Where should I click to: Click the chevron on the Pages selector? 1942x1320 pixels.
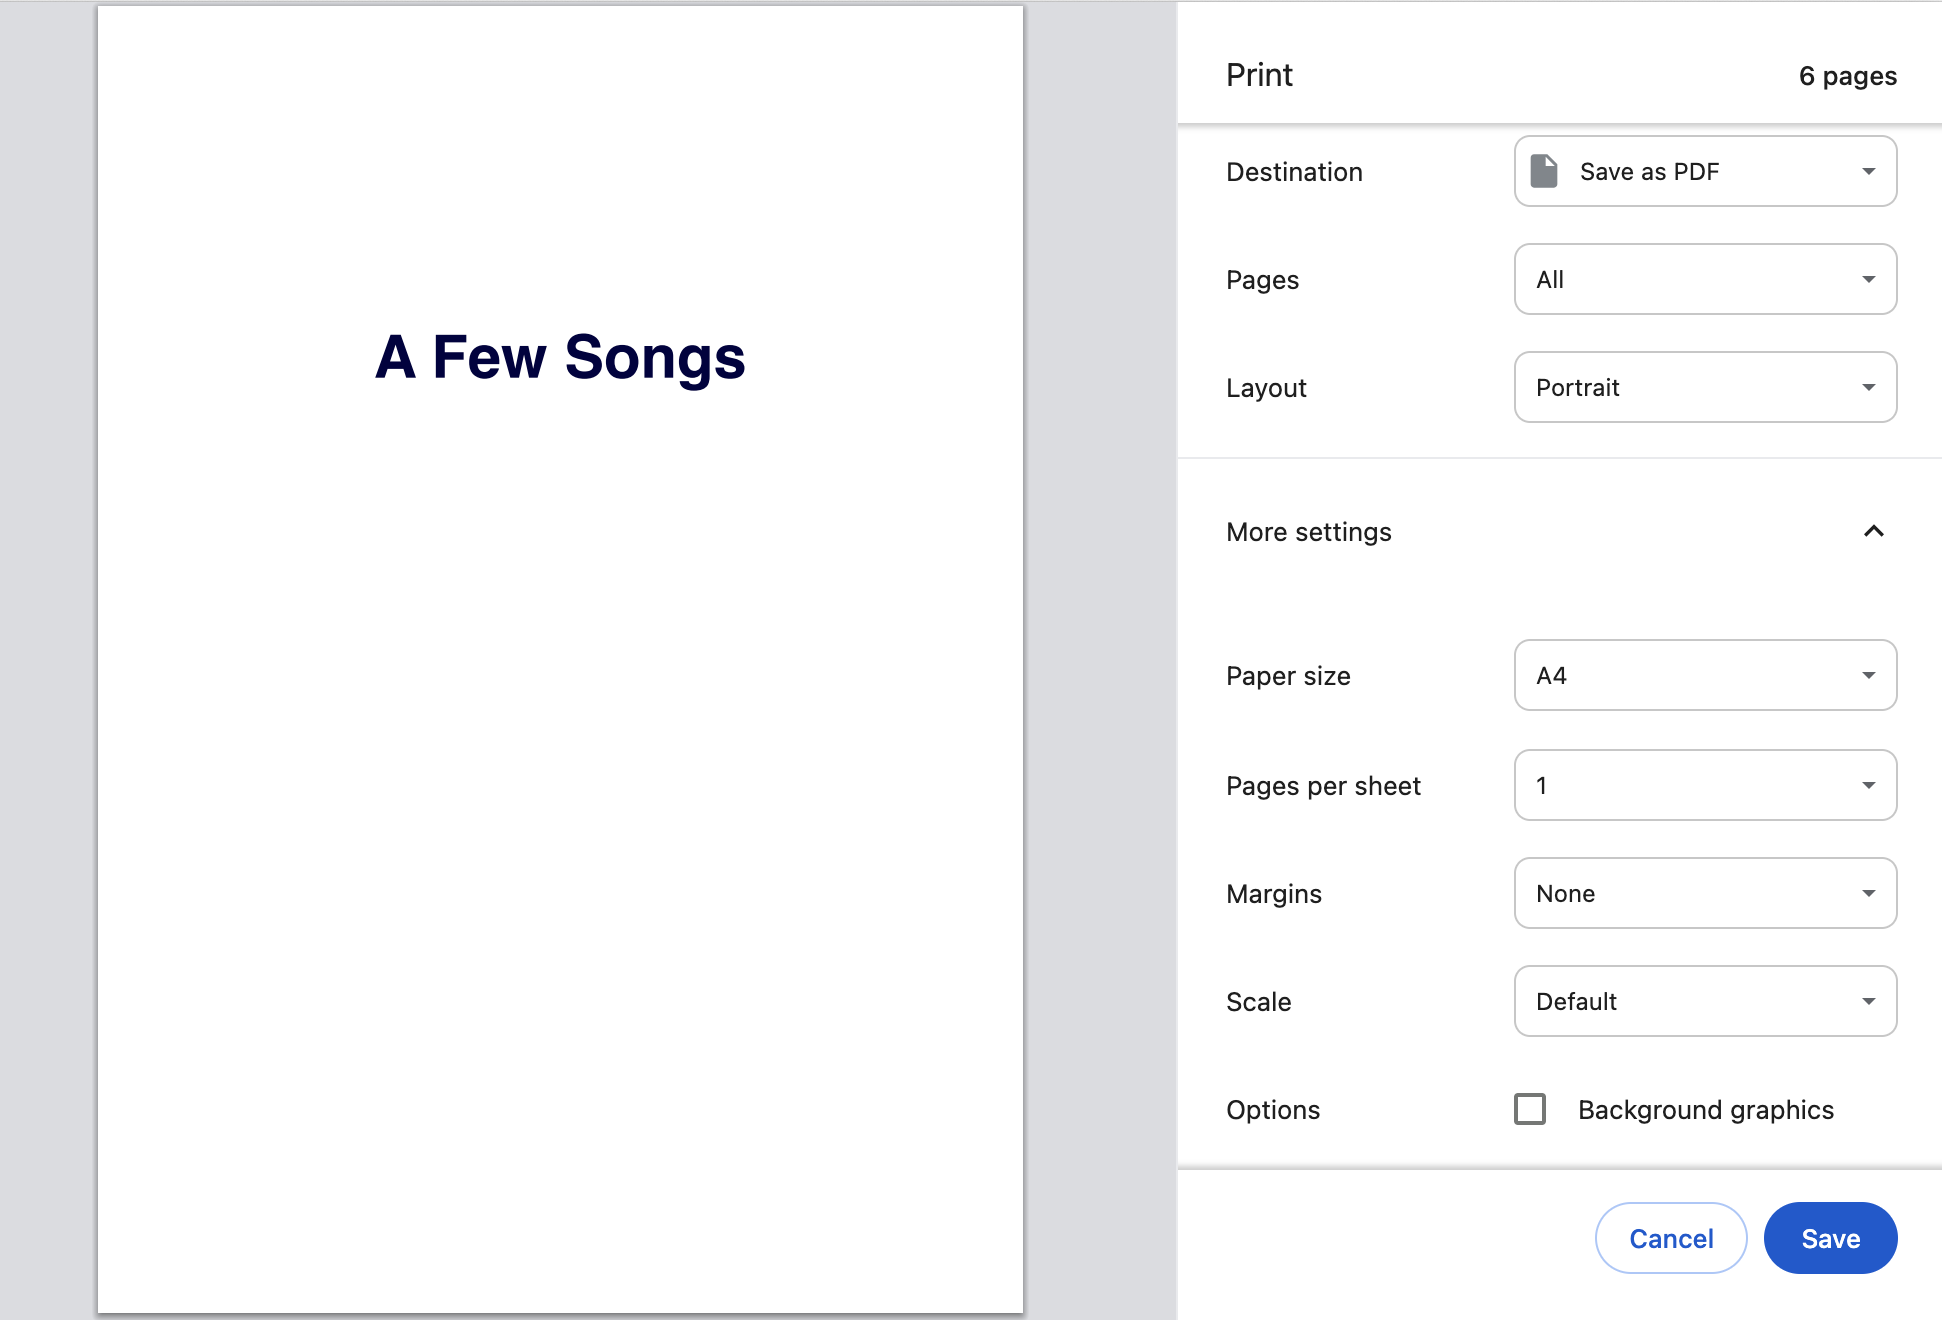point(1870,280)
